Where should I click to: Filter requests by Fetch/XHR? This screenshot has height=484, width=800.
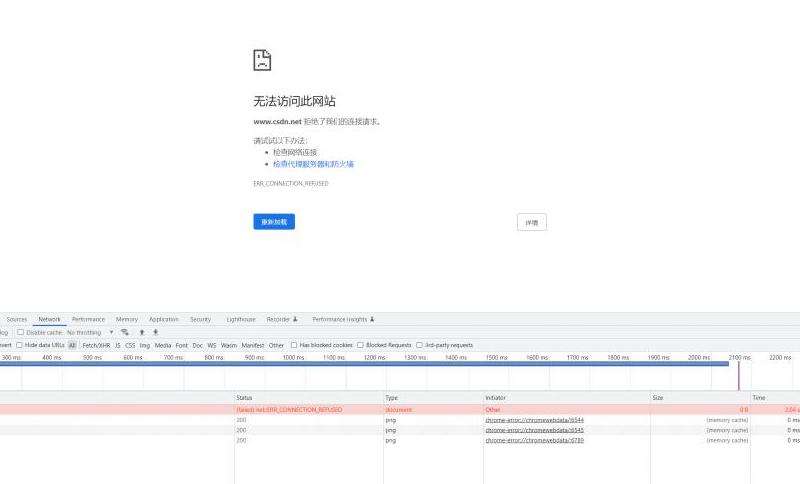tap(96, 345)
